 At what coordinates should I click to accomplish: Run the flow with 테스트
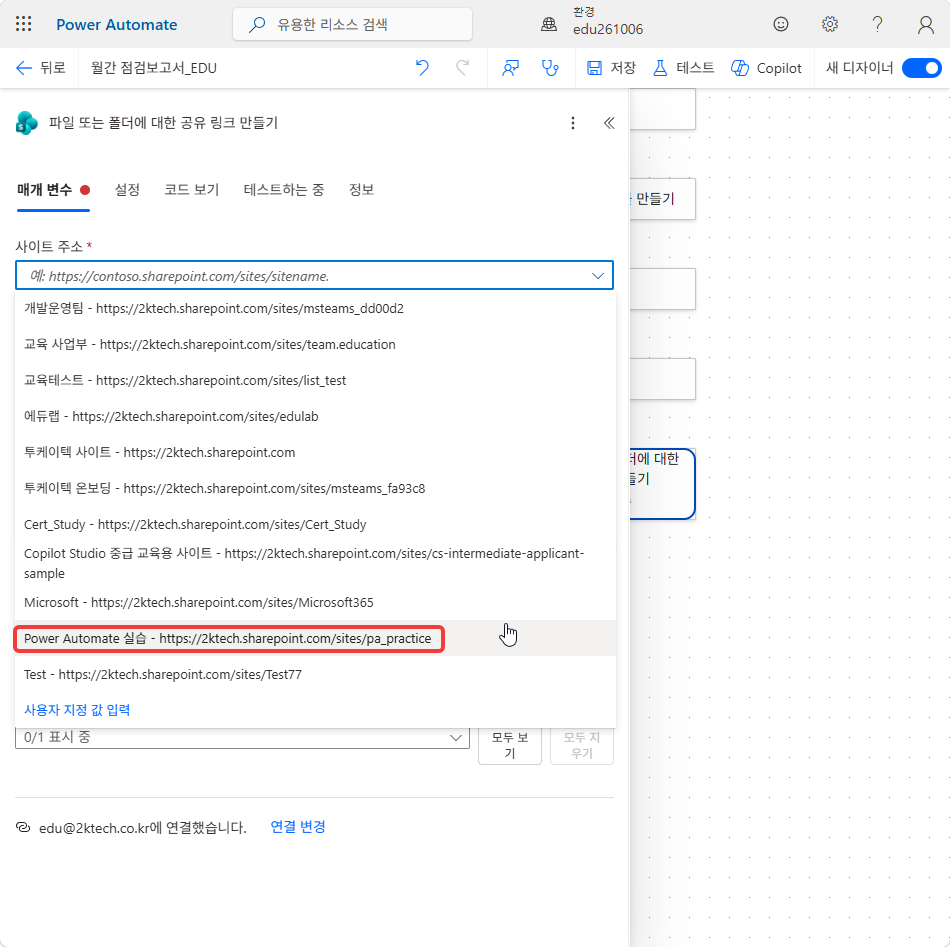point(683,68)
